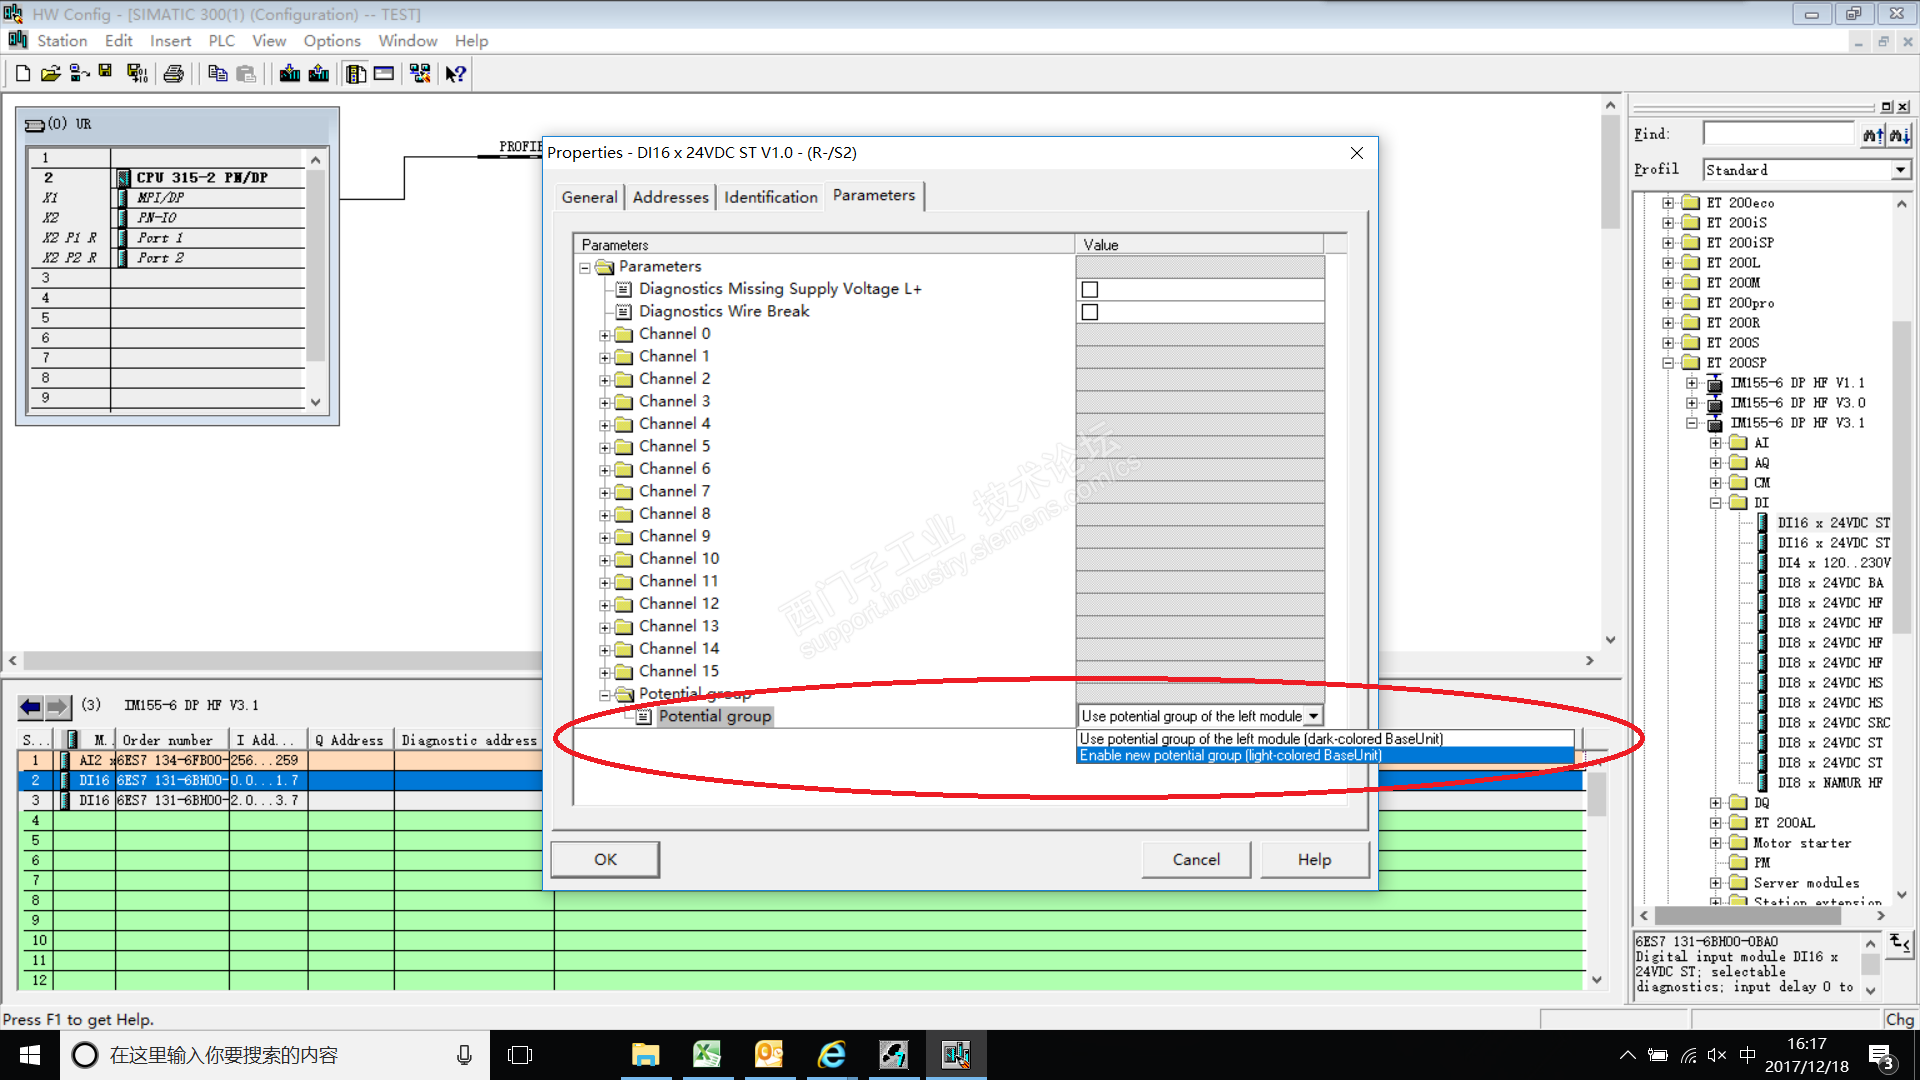Click the Configure Network icon
The height and width of the screenshot is (1080, 1920).
pyautogui.click(x=420, y=73)
